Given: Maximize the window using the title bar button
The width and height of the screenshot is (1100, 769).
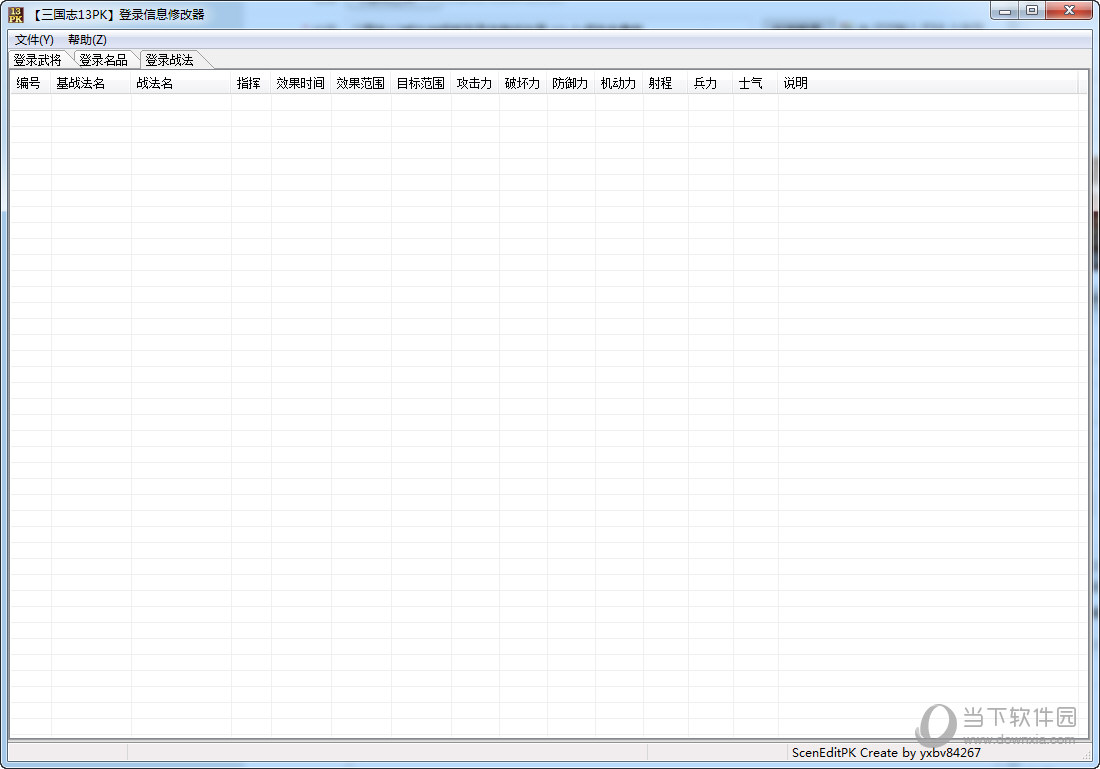Looking at the screenshot, I should pos(1031,10).
